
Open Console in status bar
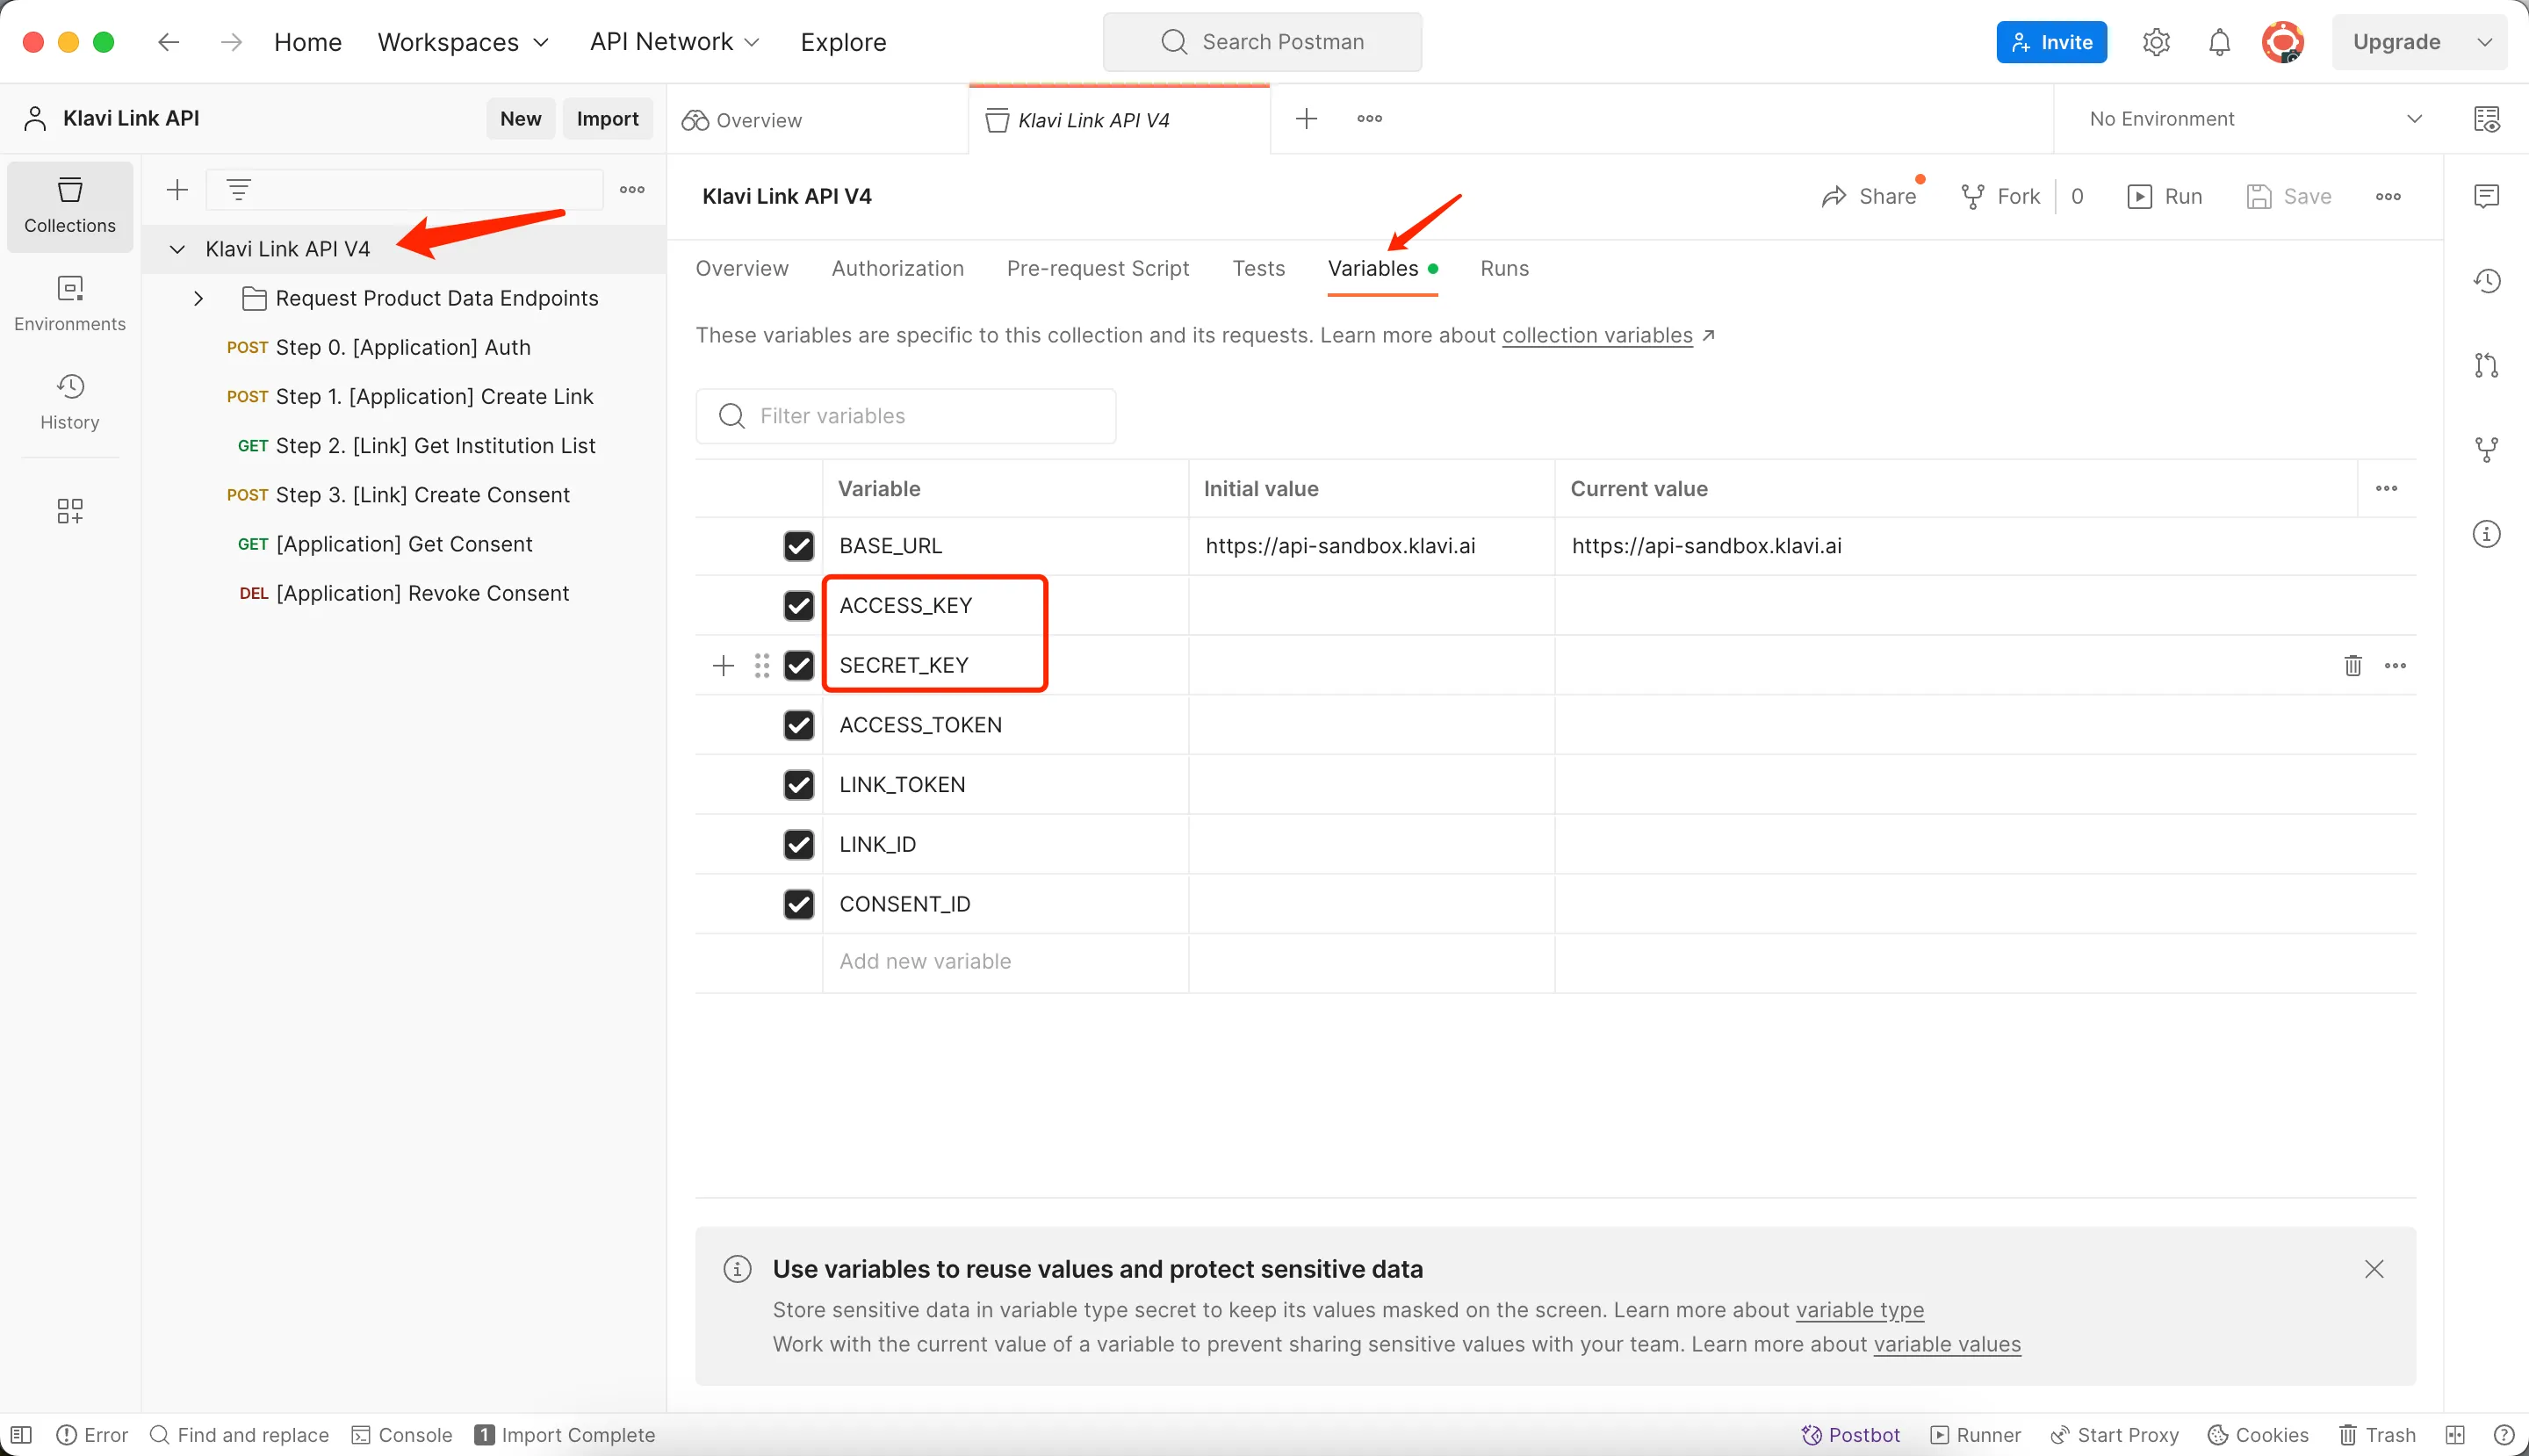(402, 1435)
